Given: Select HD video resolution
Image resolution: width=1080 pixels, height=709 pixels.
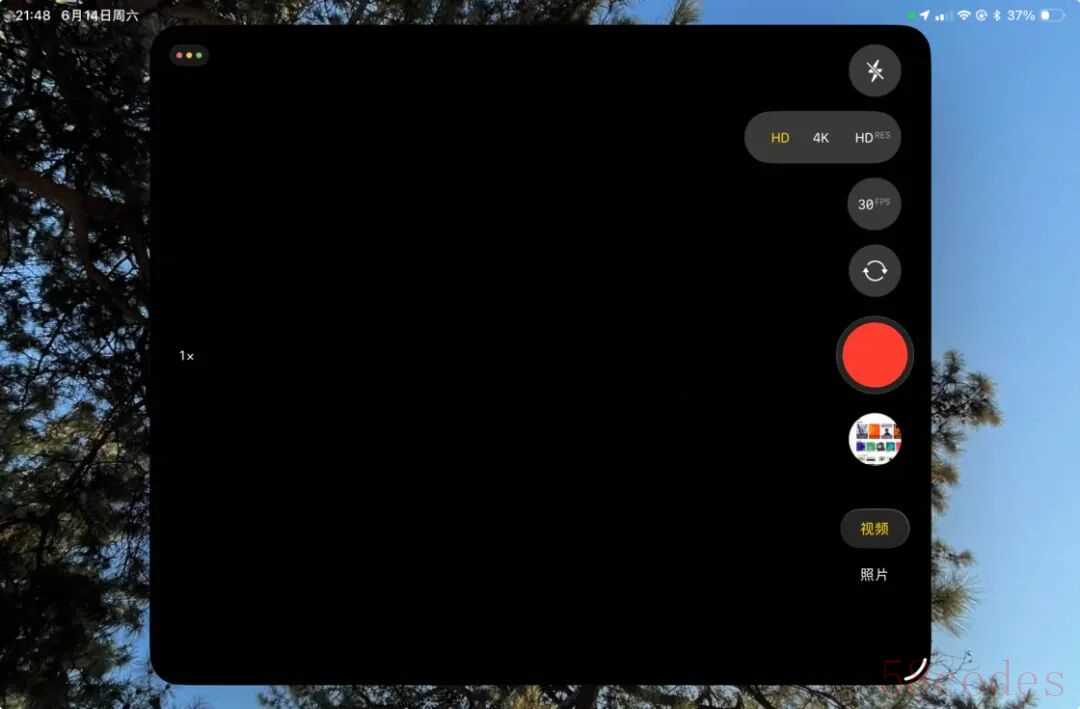Looking at the screenshot, I should click(780, 138).
